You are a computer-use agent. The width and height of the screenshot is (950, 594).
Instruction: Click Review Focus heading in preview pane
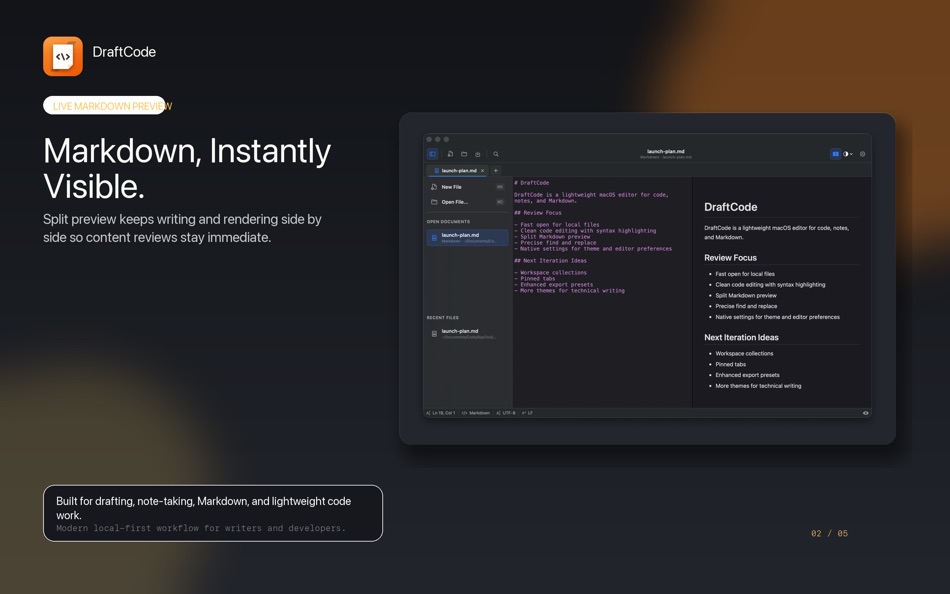click(730, 258)
